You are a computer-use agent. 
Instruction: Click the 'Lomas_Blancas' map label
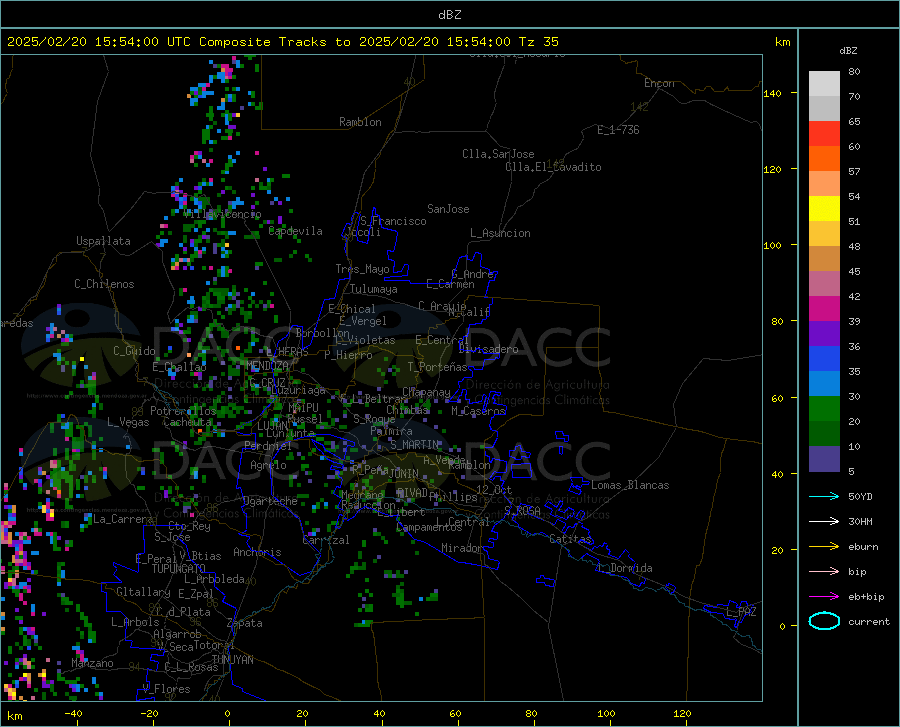point(630,485)
